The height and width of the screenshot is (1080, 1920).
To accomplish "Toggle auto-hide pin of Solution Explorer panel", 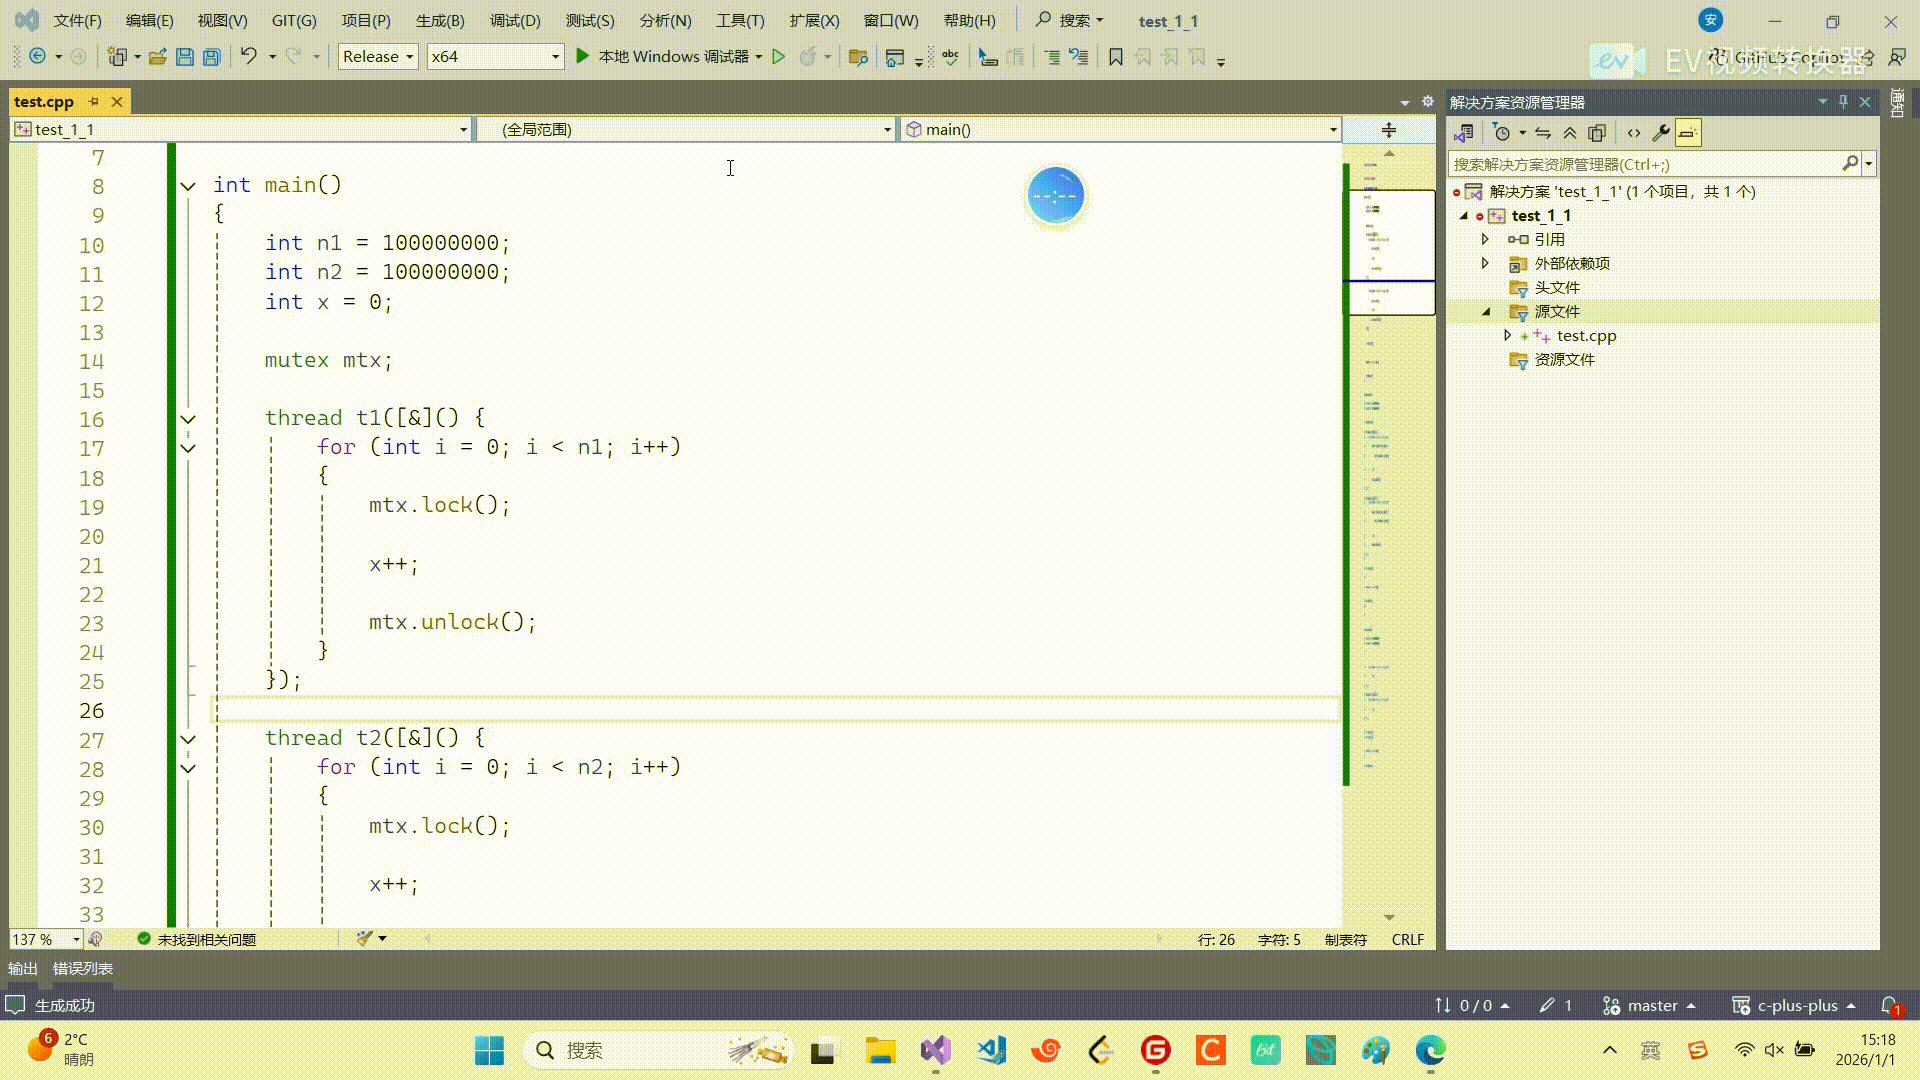I will point(1843,102).
